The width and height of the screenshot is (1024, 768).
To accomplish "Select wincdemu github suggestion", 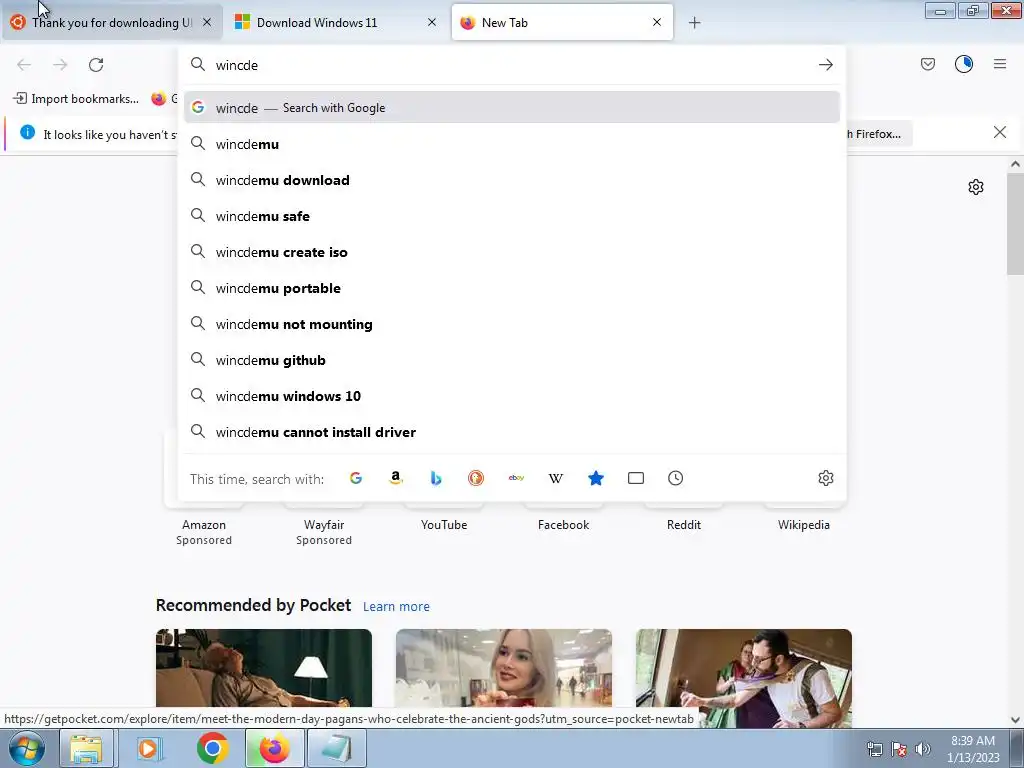I will point(511,360).
